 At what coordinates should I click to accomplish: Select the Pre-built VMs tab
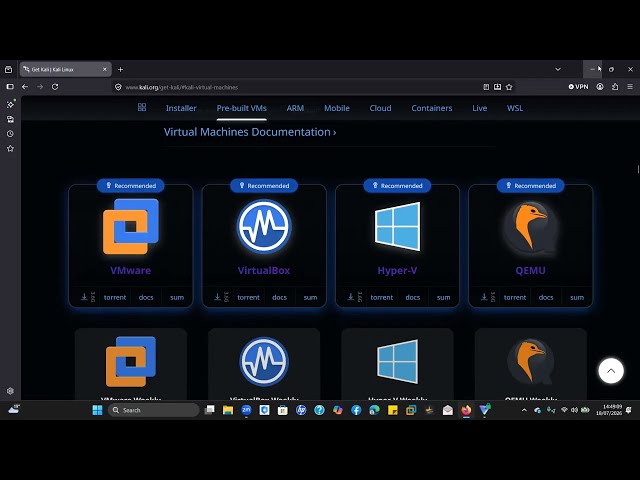[242, 108]
